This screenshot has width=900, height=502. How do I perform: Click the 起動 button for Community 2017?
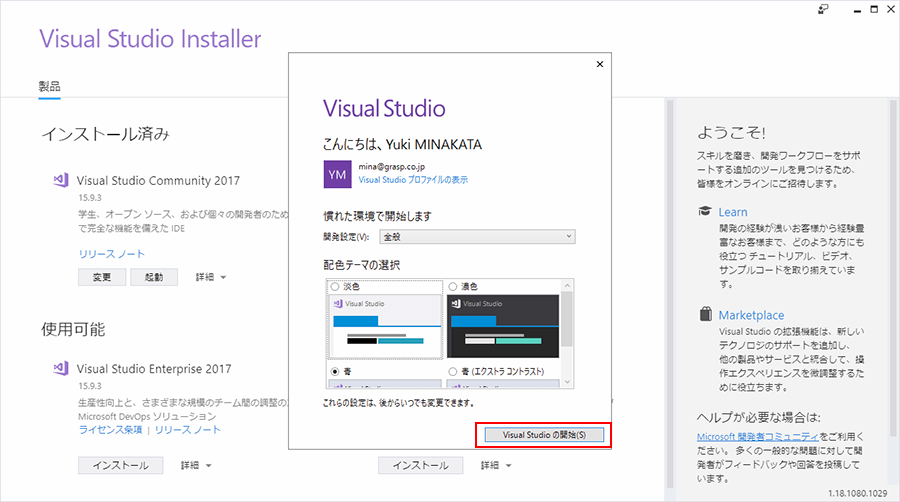154,277
